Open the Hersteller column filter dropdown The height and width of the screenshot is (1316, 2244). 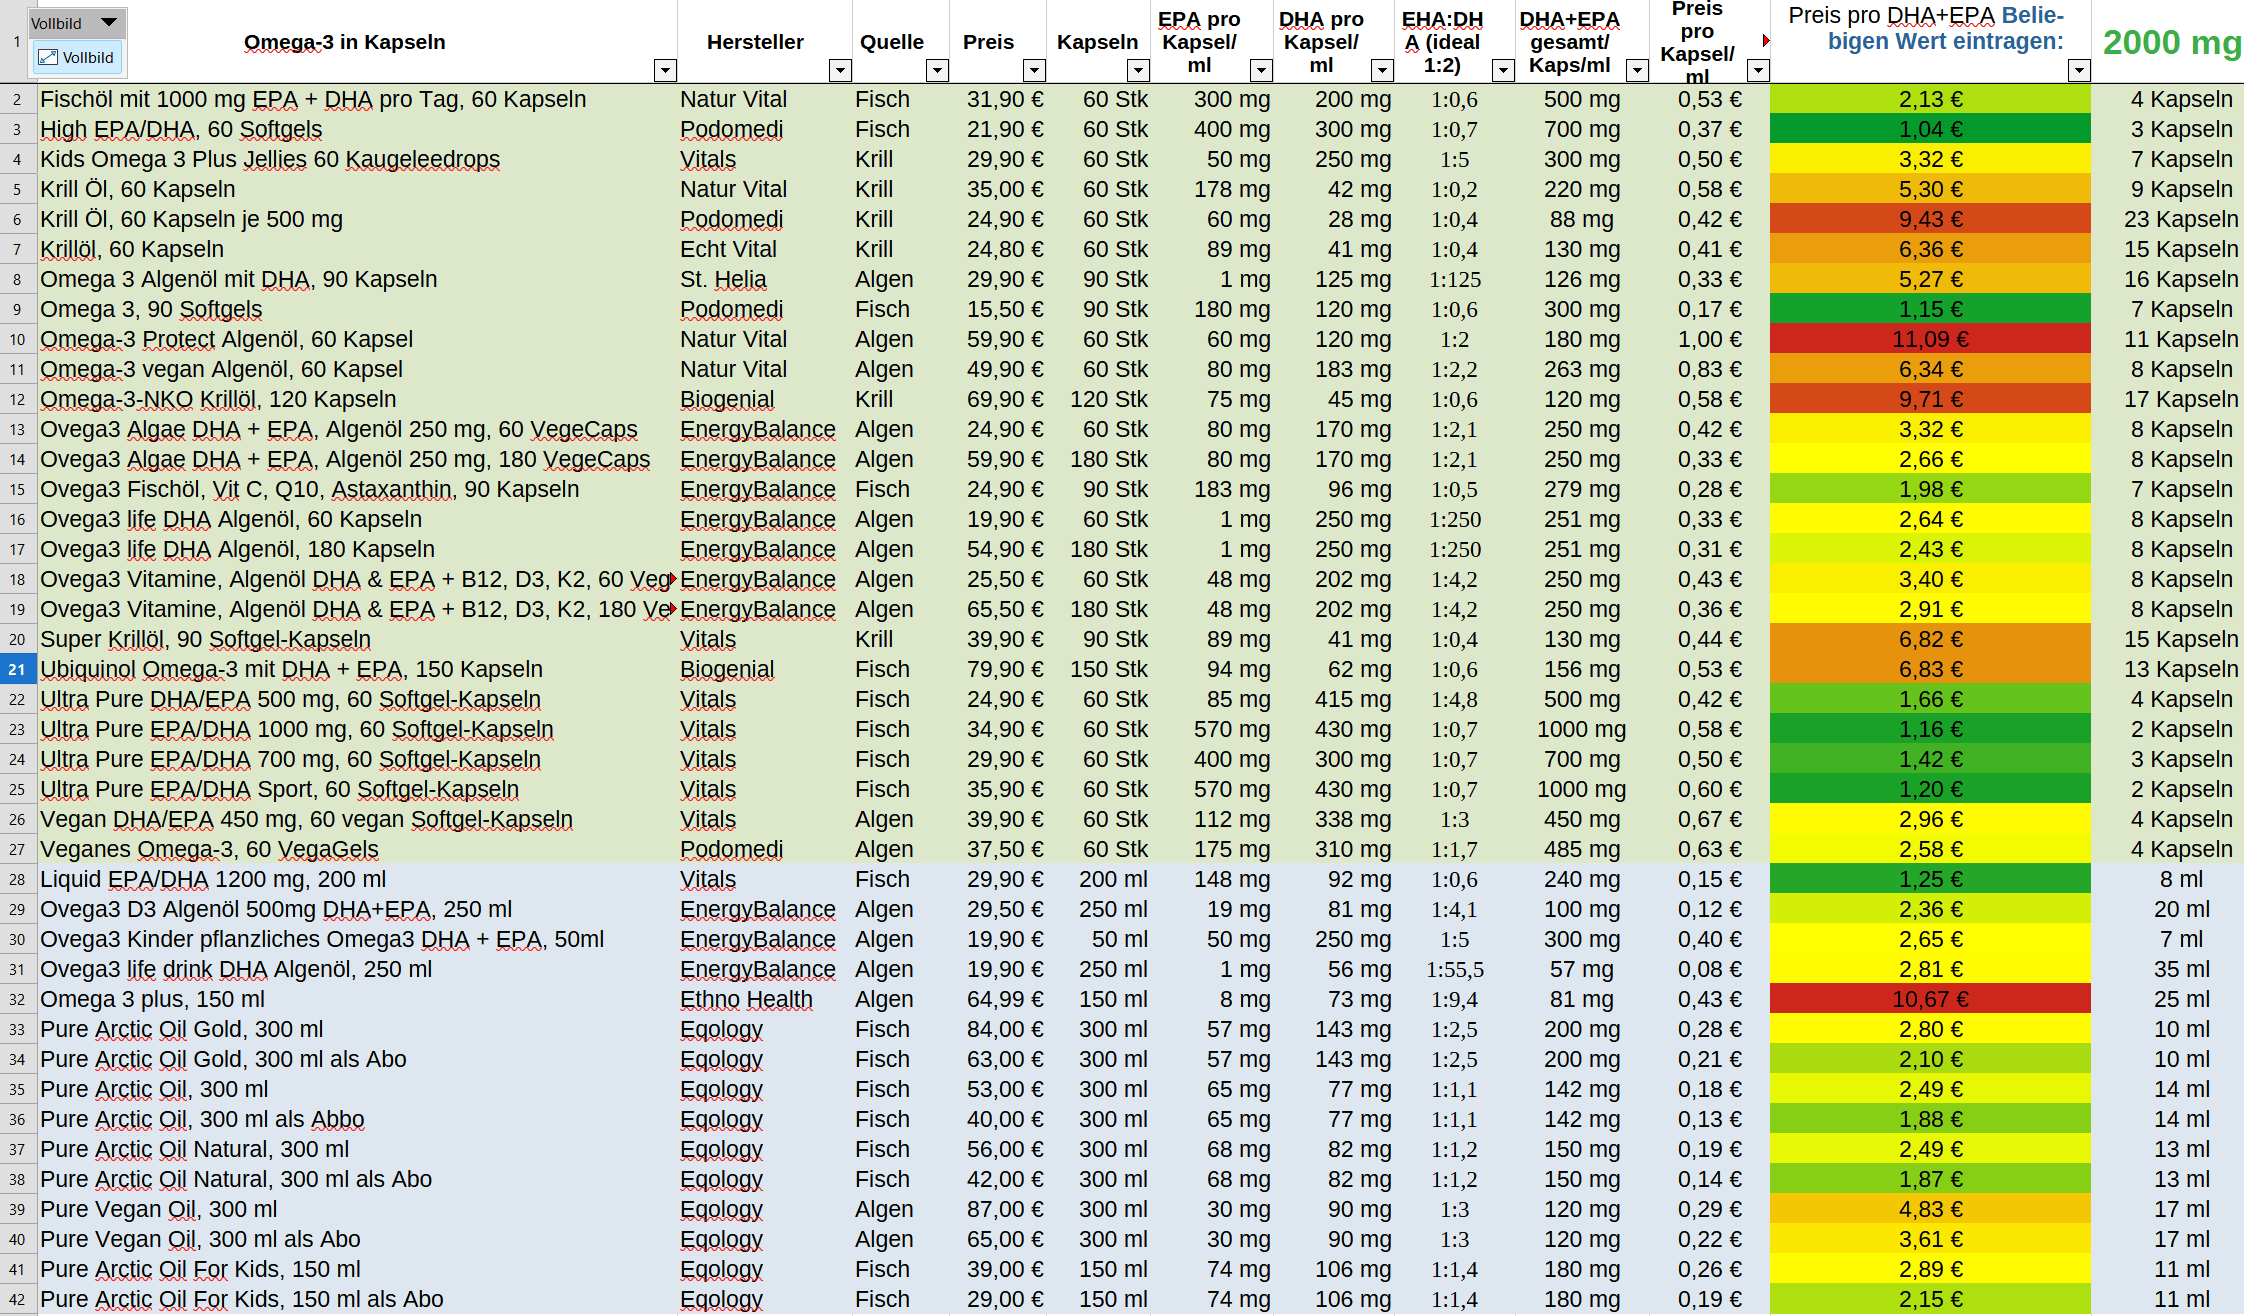click(x=840, y=70)
